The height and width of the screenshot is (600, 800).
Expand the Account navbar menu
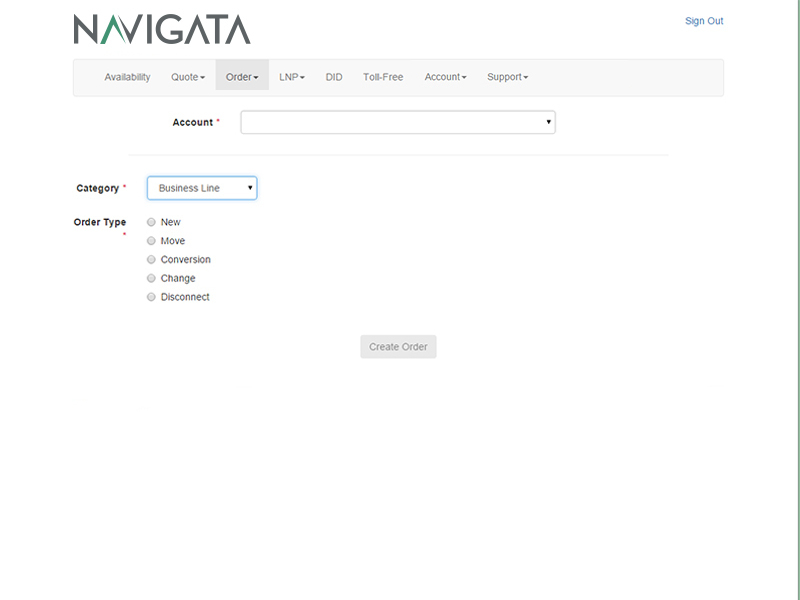point(445,77)
